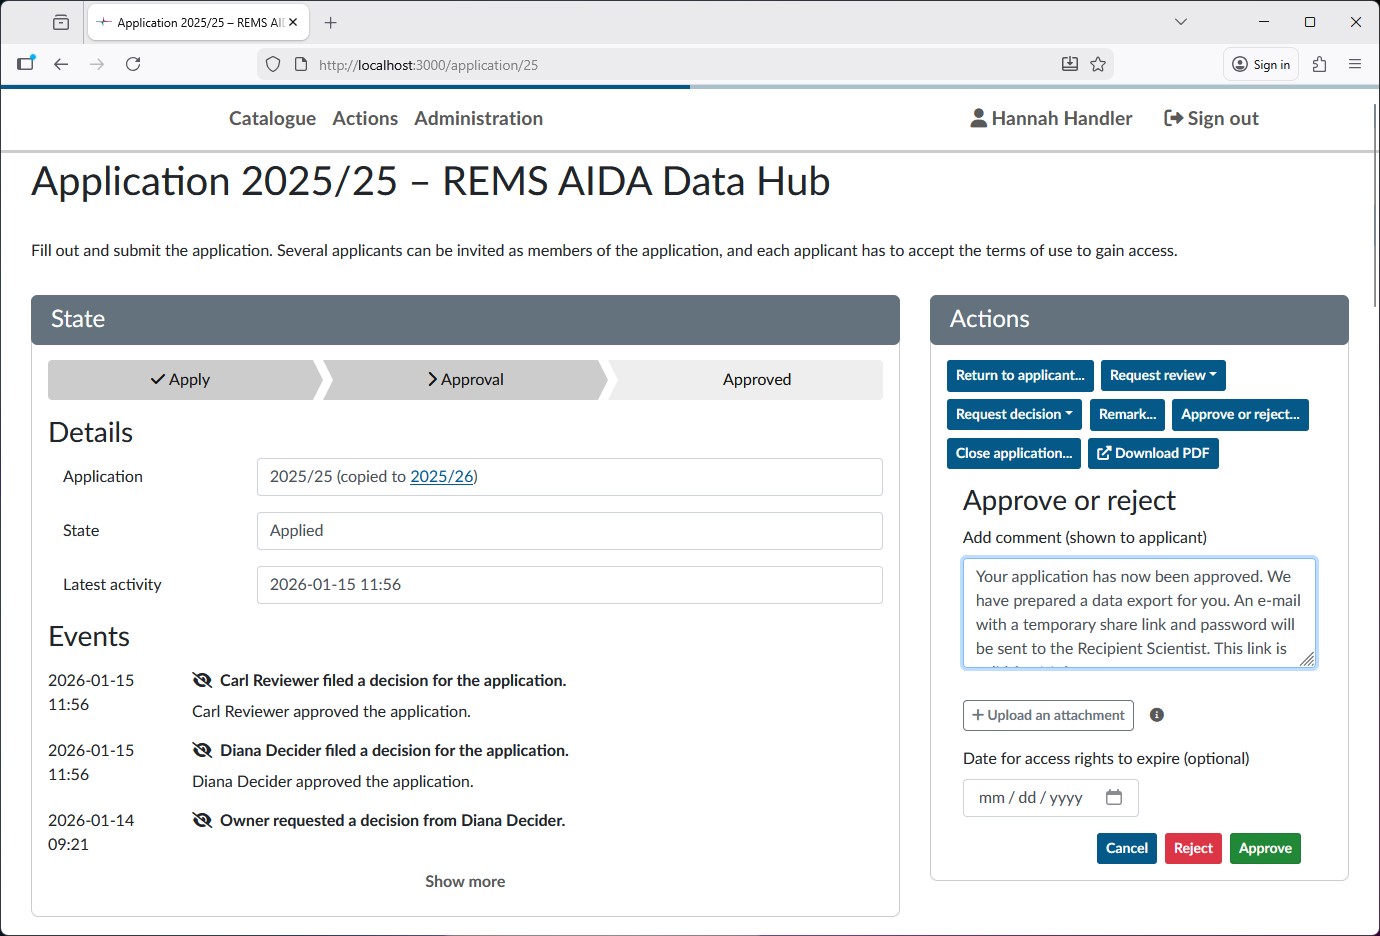This screenshot has height=936, width=1380.
Task: Open the Request decision dropdown
Action: pos(1013,414)
